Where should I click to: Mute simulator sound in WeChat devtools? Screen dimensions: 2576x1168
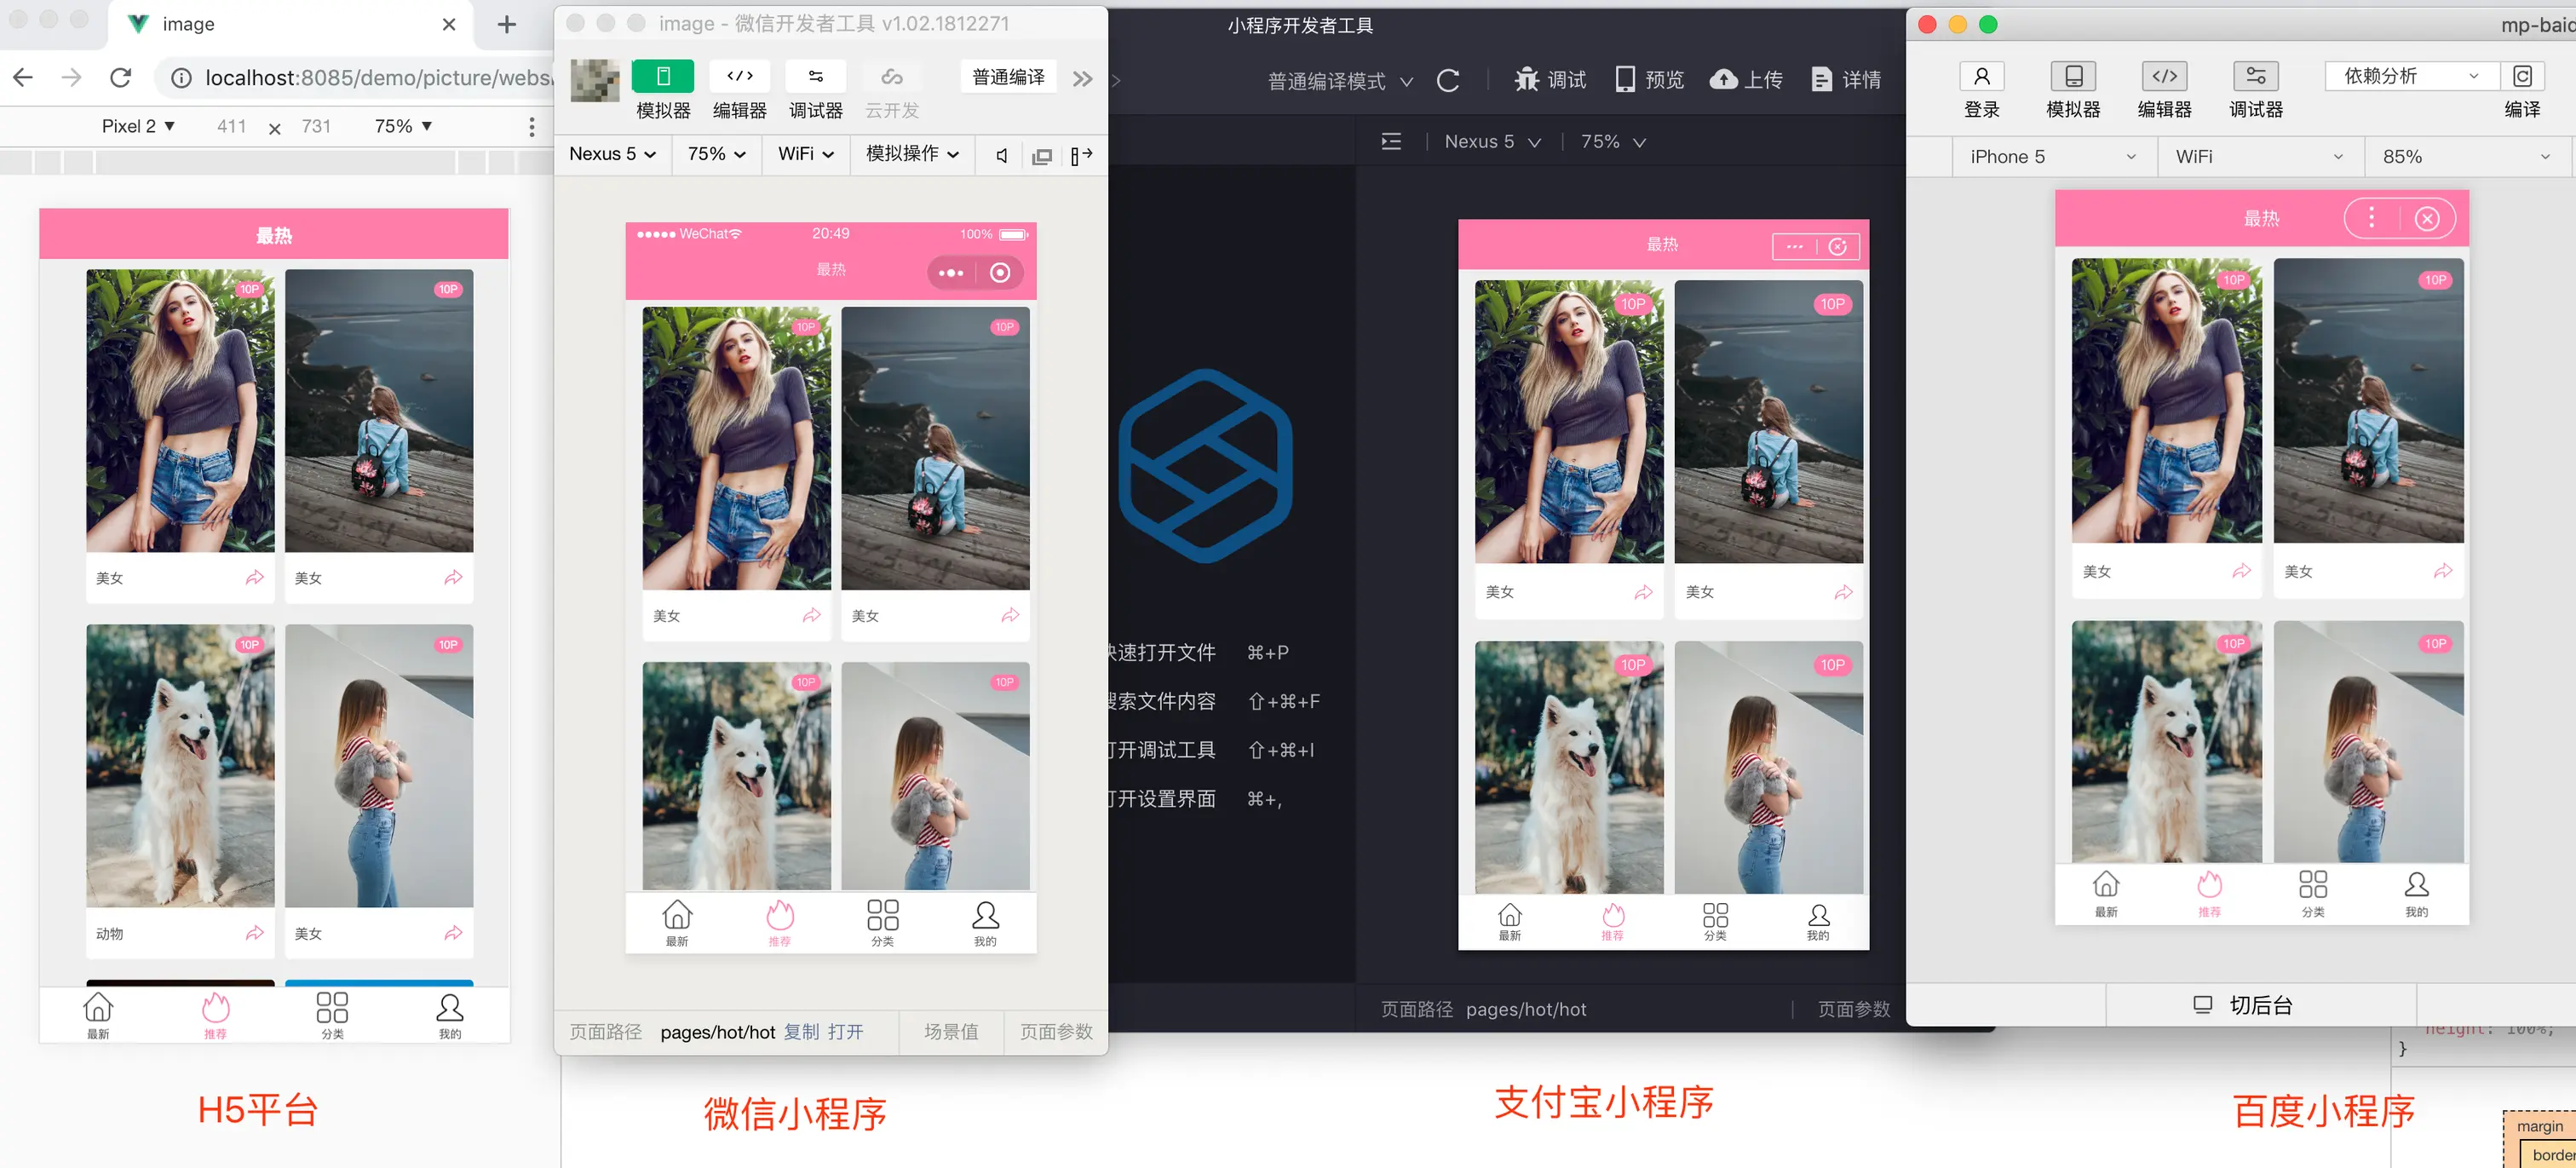click(1001, 155)
